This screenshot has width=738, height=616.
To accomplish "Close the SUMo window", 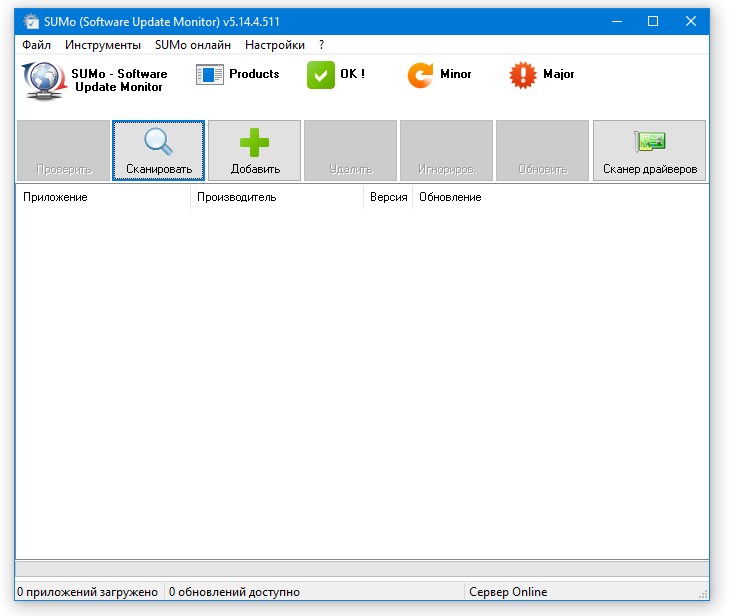I will pyautogui.click(x=690, y=22).
